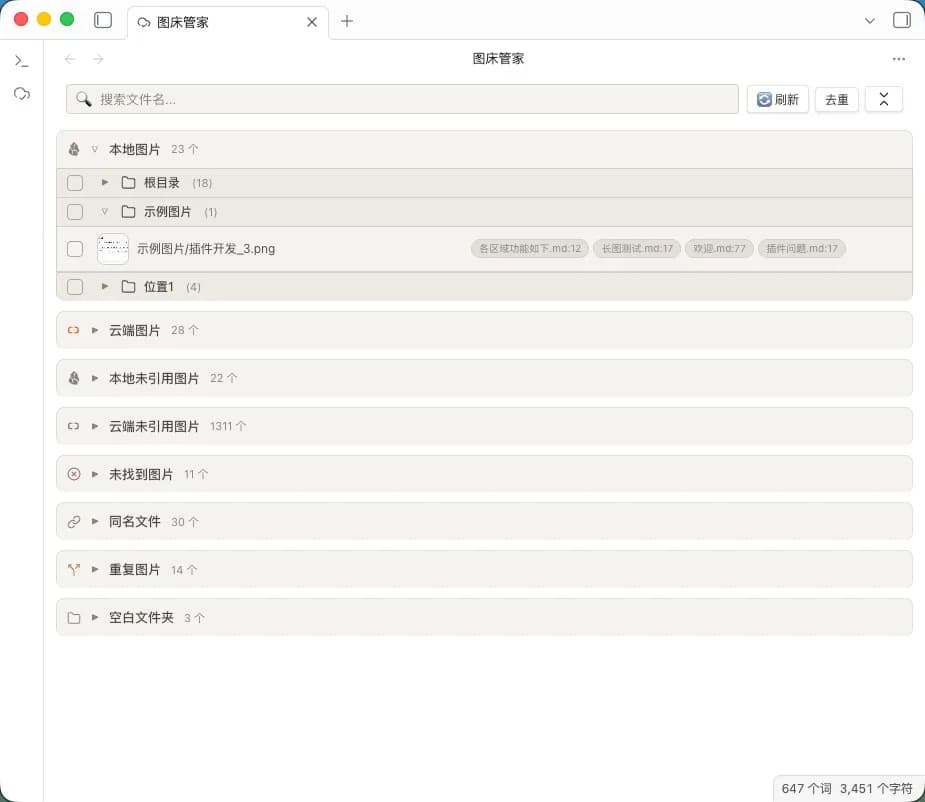The height and width of the screenshot is (802, 925).
Task: Click the search magnifier icon
Action: [84, 99]
